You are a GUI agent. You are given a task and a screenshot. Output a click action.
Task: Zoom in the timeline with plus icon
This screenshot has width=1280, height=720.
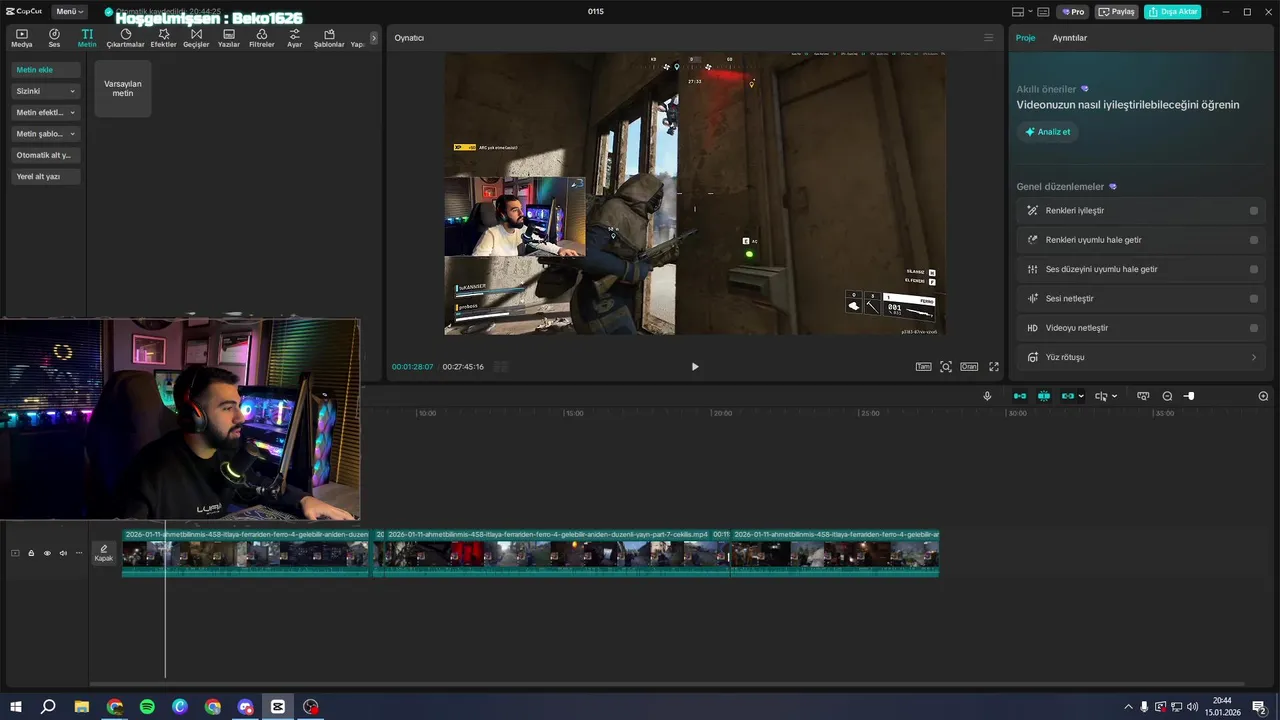(1263, 396)
